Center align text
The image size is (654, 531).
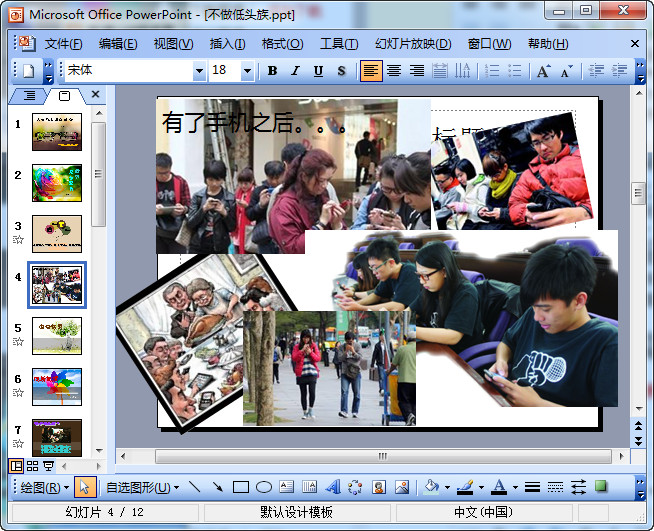coord(394,70)
